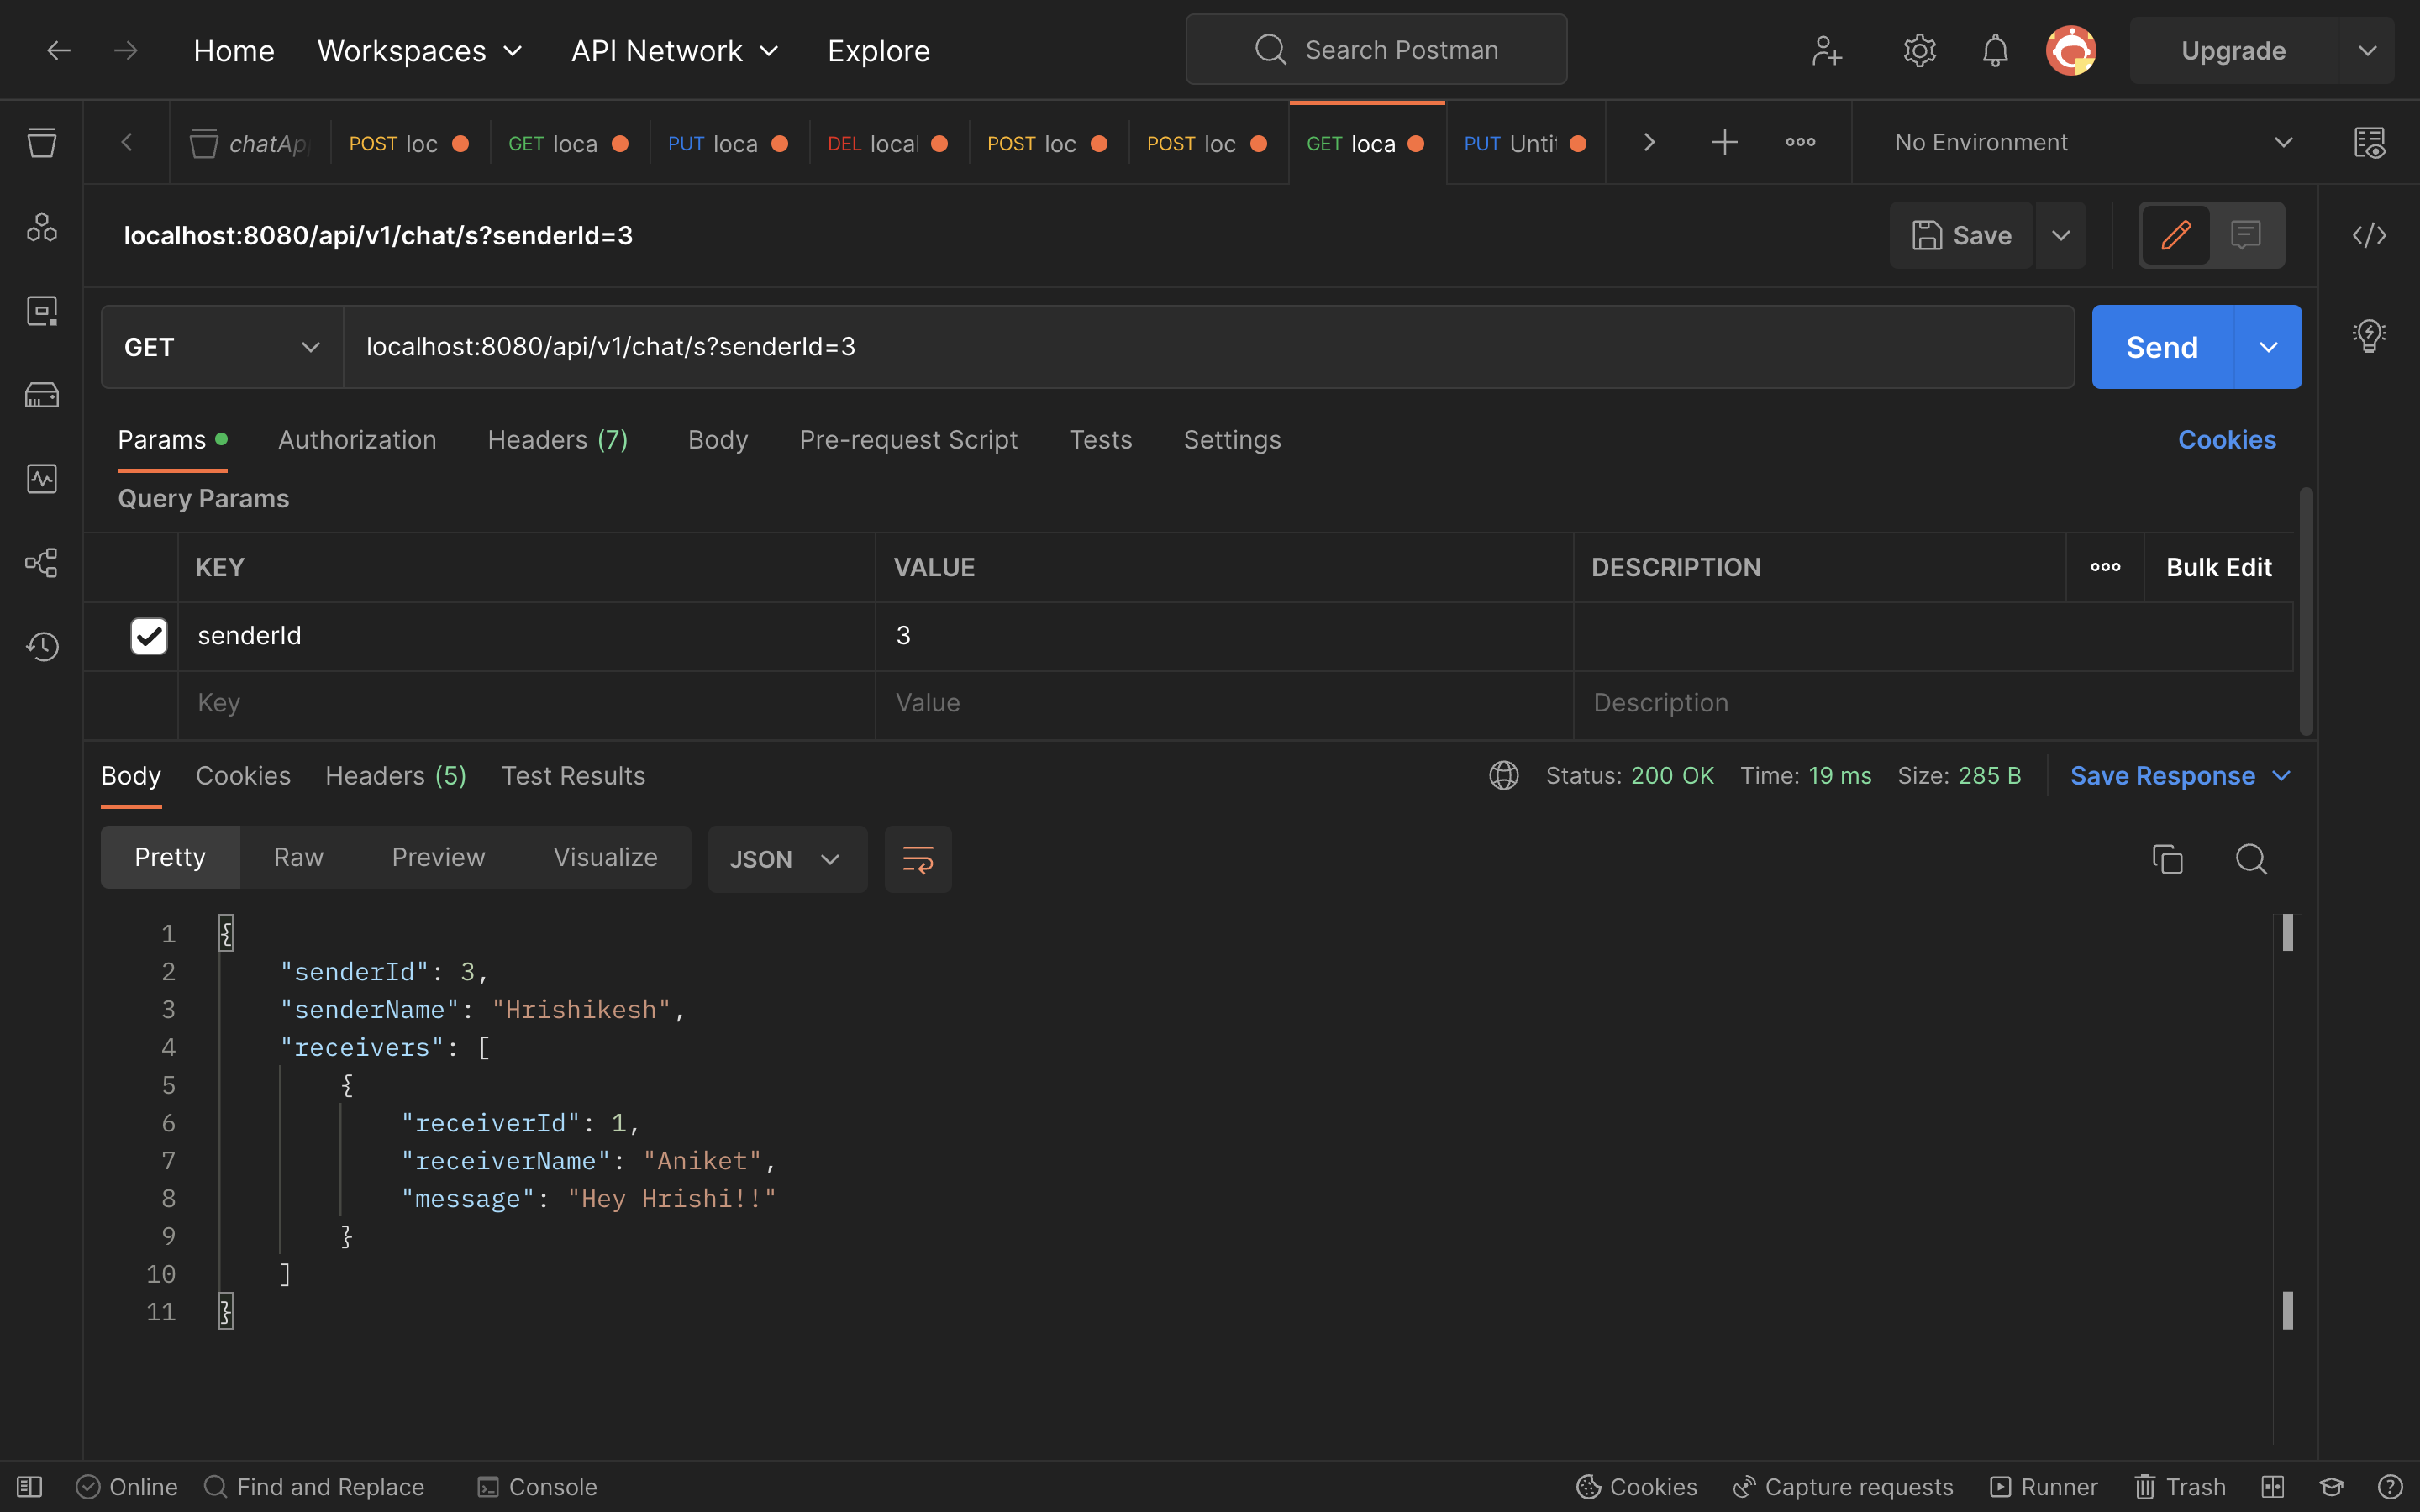This screenshot has width=2420, height=1512.
Task: Open the Mock Servers sidebar panel
Action: click(42, 394)
